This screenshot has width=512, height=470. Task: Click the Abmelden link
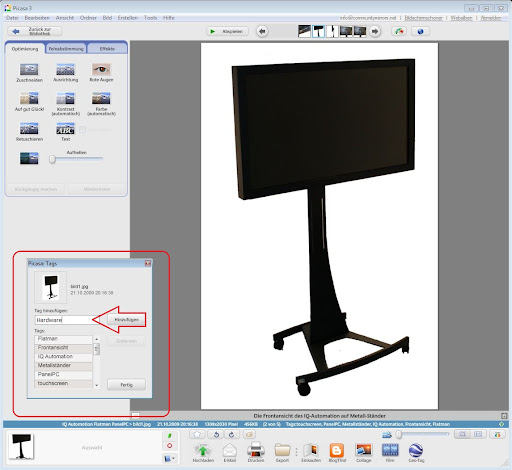click(x=491, y=18)
